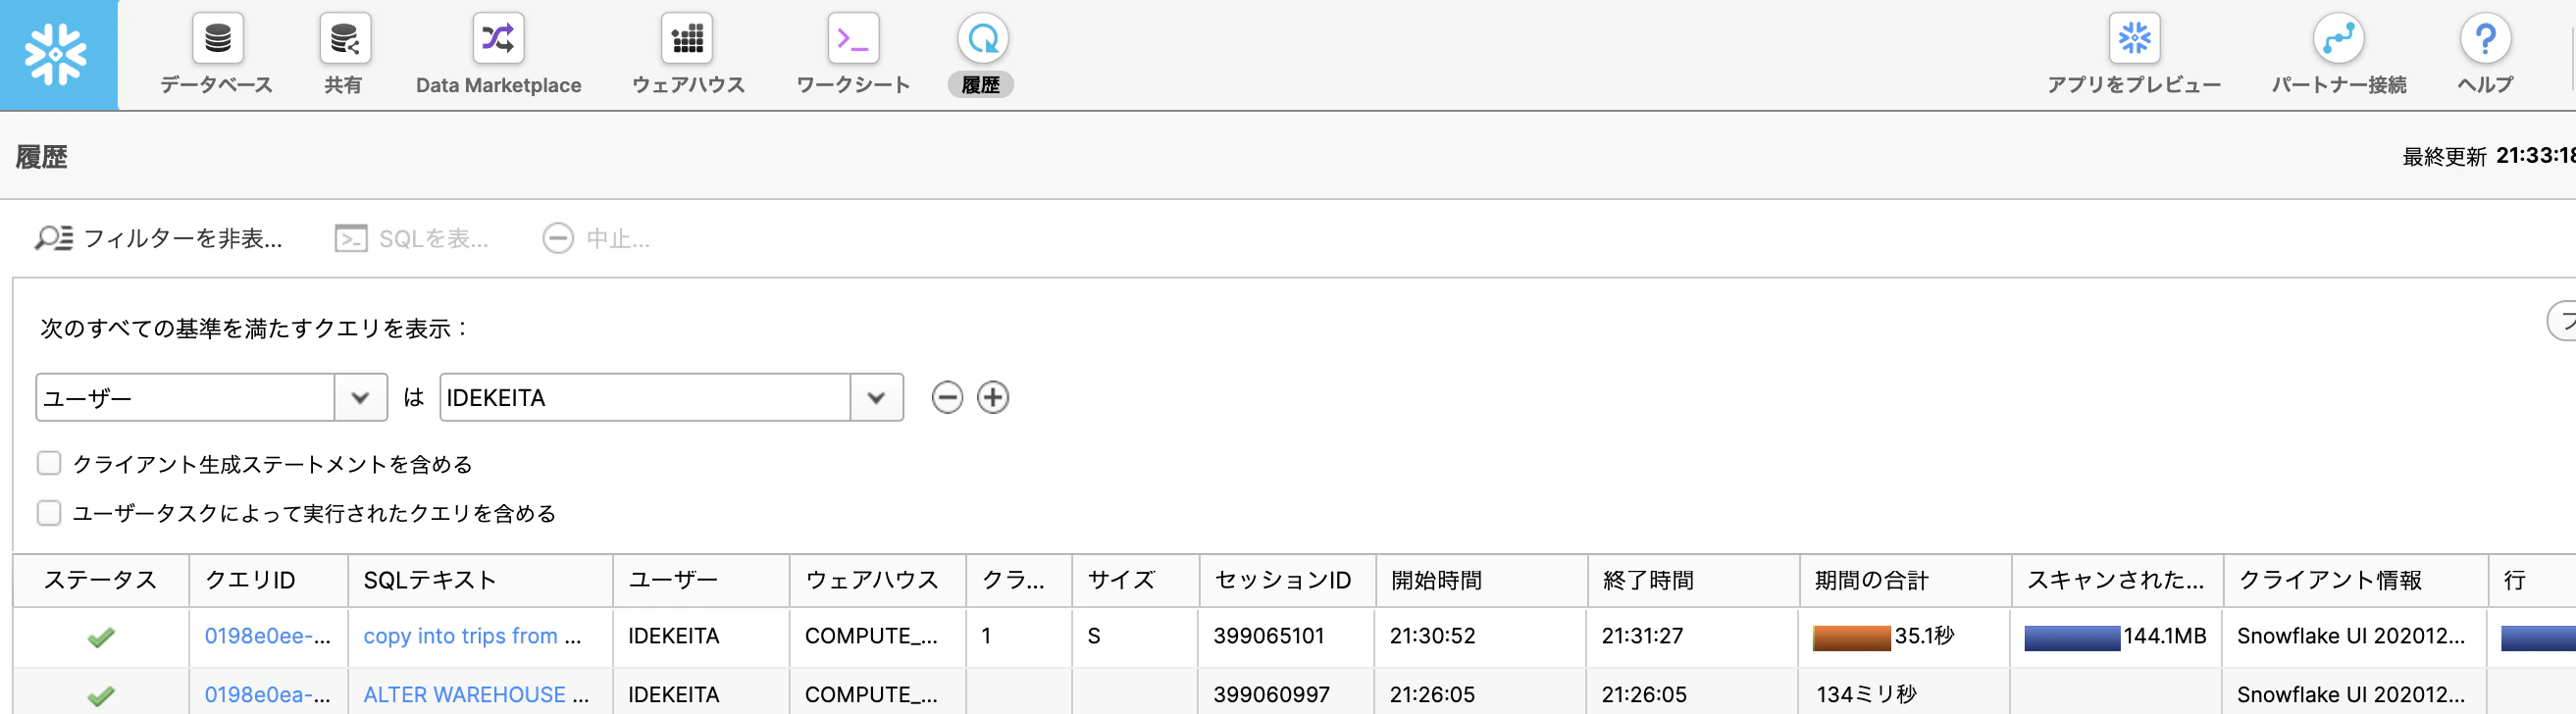The width and height of the screenshot is (2576, 714).
Task: Click the IDEKEITA filter value field
Action: pyautogui.click(x=645, y=397)
